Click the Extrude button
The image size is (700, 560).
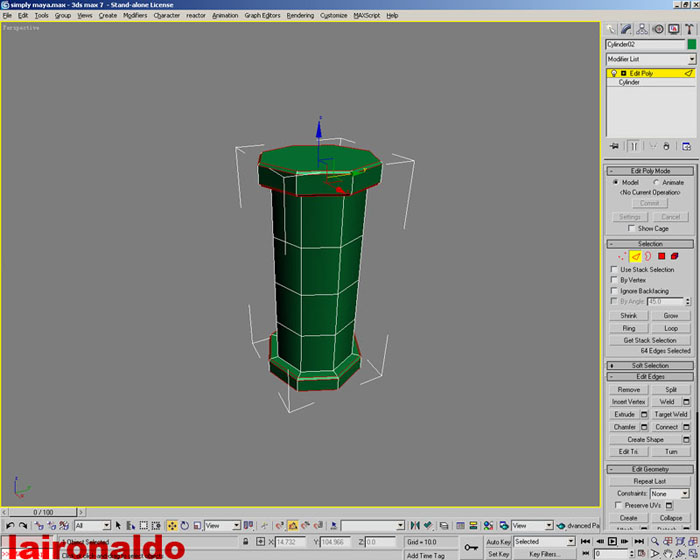tap(624, 414)
